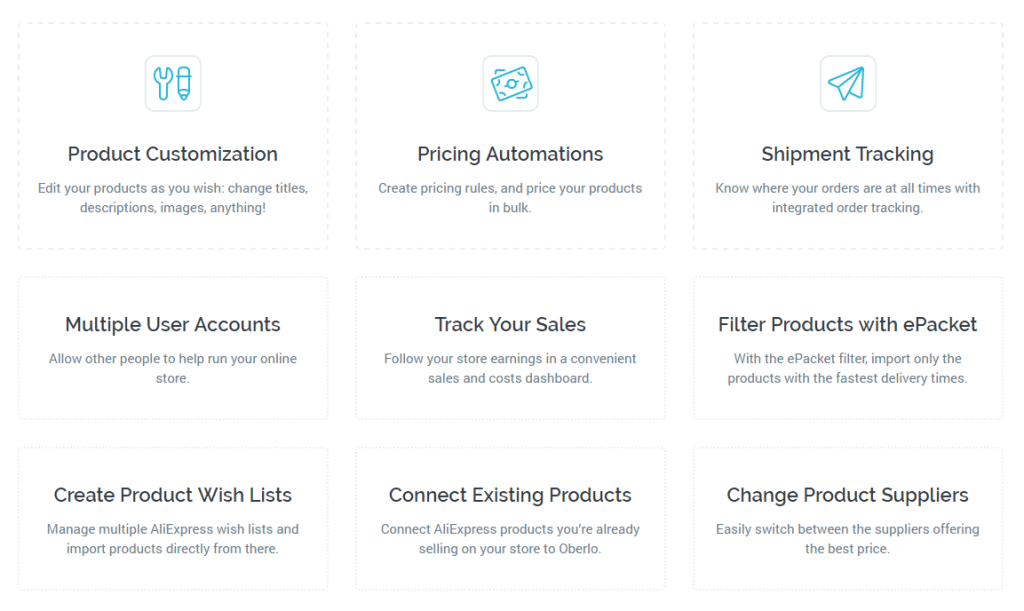
Task: Click the 'Follow your store earnings' description
Action: [x=510, y=368]
